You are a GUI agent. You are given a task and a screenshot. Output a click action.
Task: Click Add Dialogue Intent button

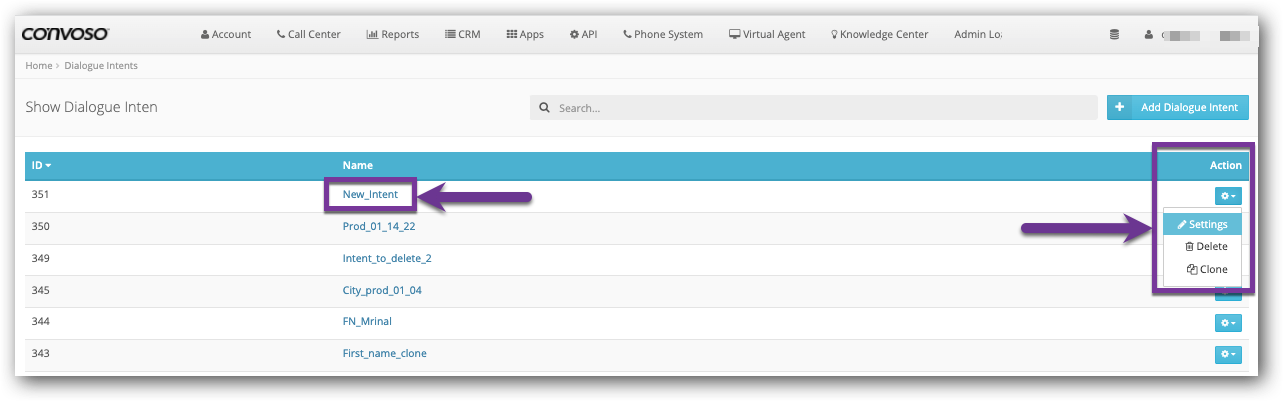coord(1178,107)
